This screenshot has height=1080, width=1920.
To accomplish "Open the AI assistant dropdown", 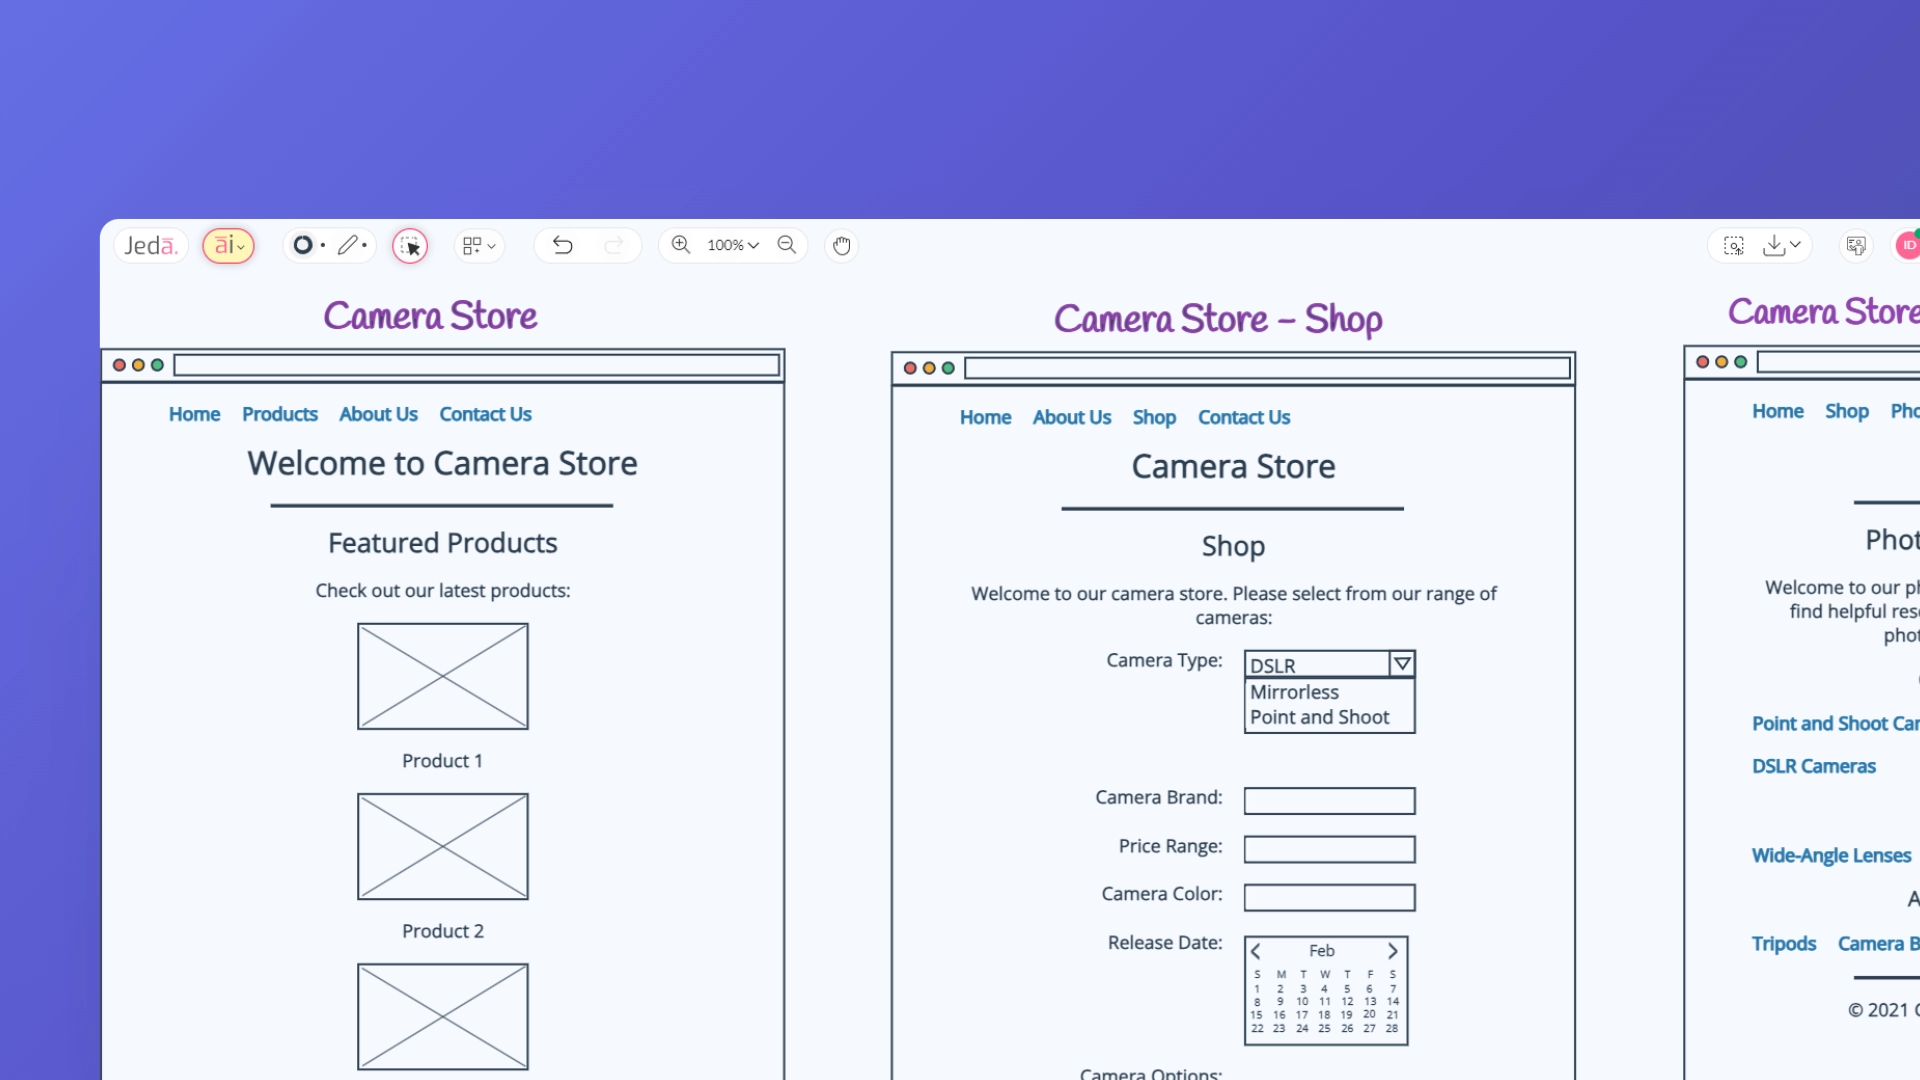I will (228, 245).
